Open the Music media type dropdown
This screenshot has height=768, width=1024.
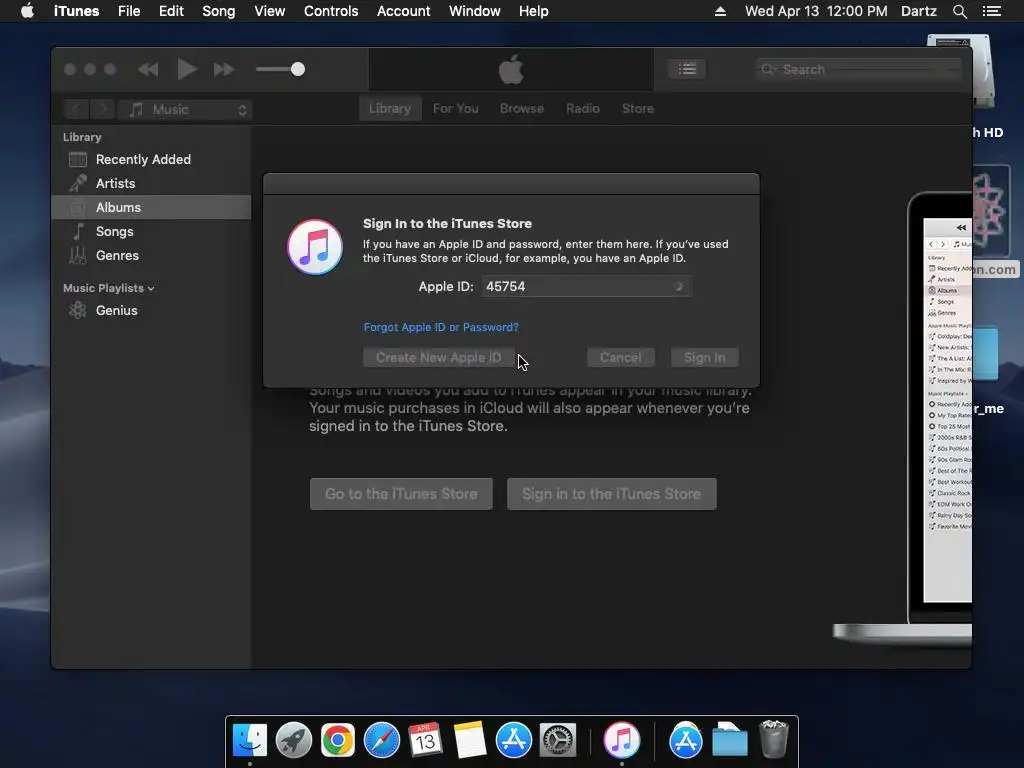click(185, 109)
